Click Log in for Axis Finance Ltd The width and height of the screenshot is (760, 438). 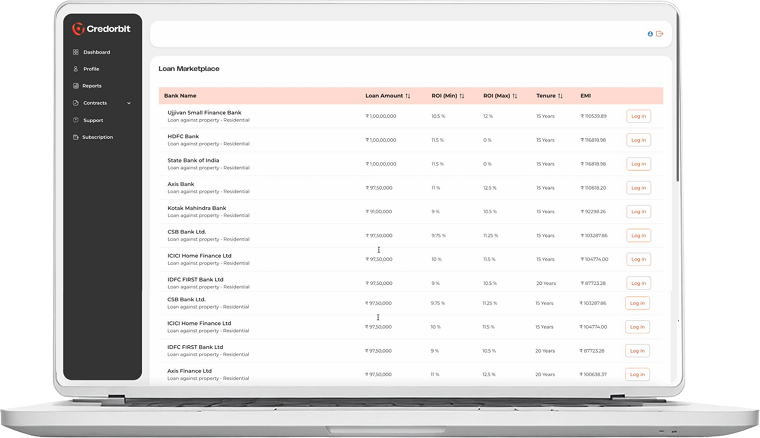[637, 375]
